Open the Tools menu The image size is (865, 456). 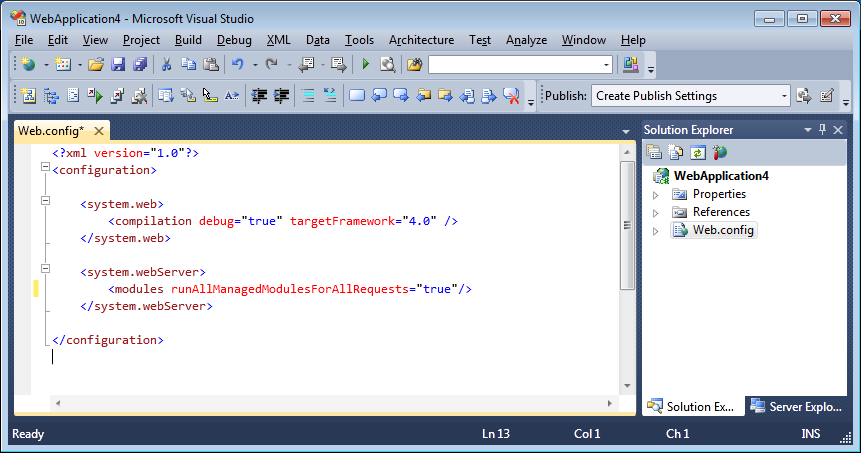point(359,40)
